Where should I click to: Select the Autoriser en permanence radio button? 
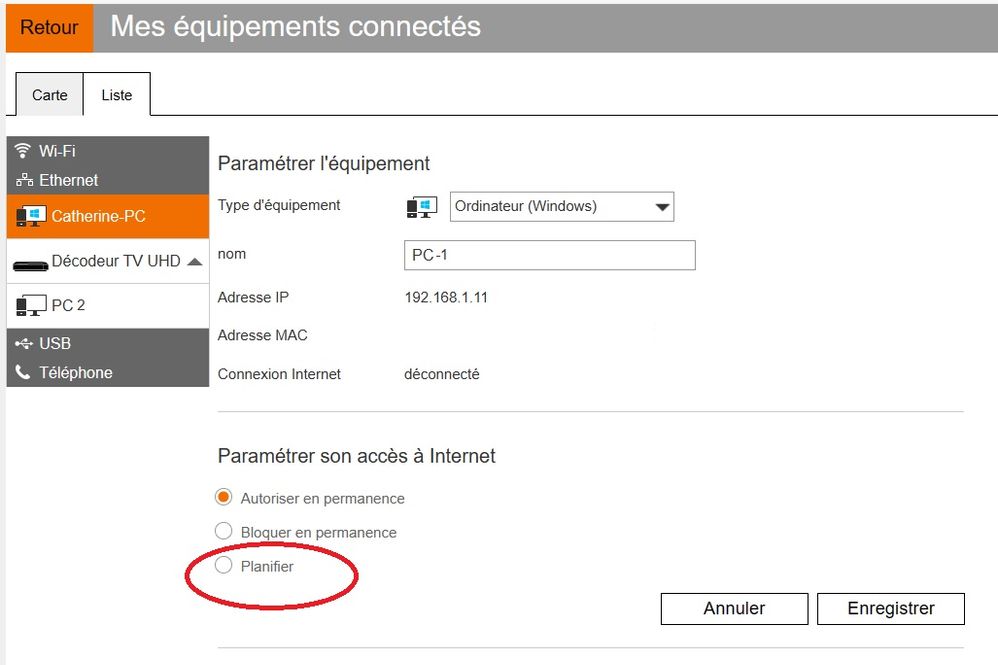point(224,498)
